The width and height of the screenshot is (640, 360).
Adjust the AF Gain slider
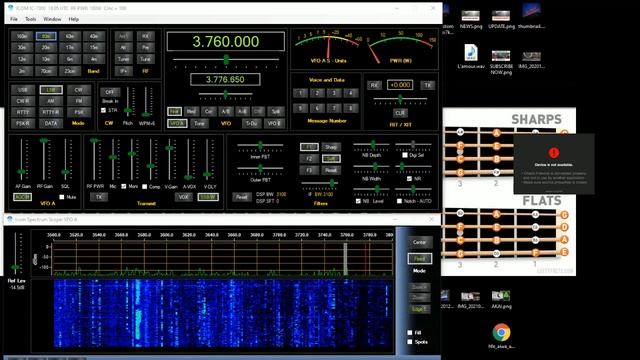22,160
